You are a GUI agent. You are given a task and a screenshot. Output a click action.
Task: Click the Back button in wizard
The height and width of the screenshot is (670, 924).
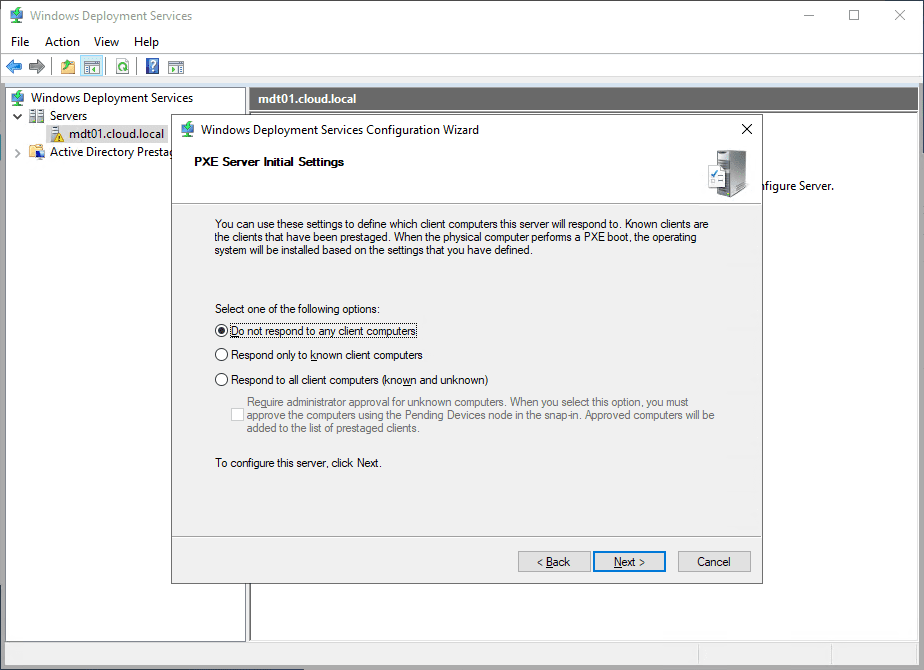pos(554,562)
